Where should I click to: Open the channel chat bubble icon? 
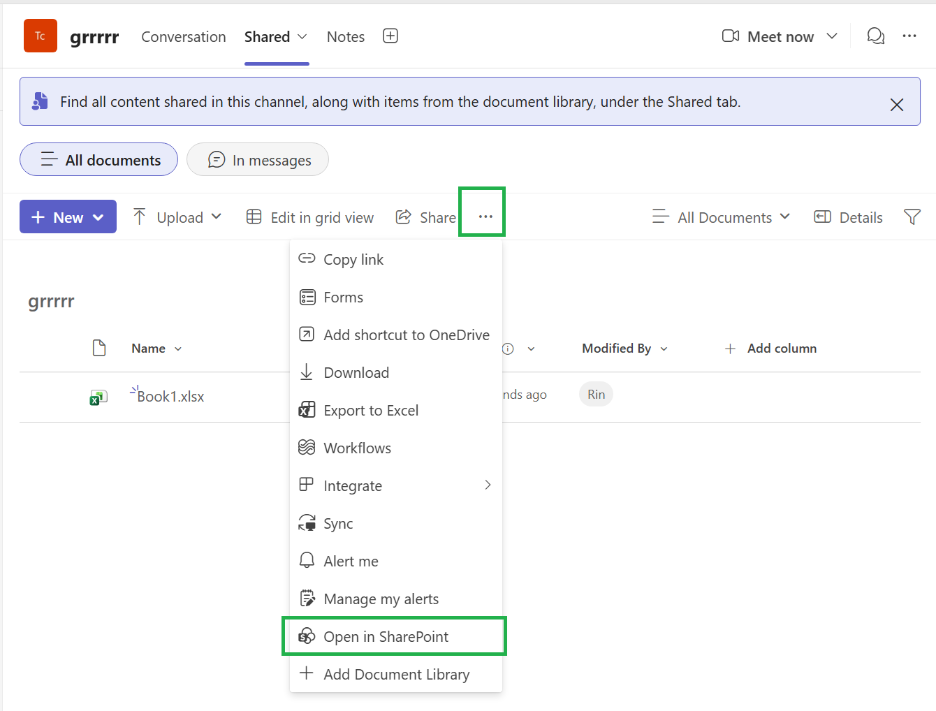click(x=875, y=36)
